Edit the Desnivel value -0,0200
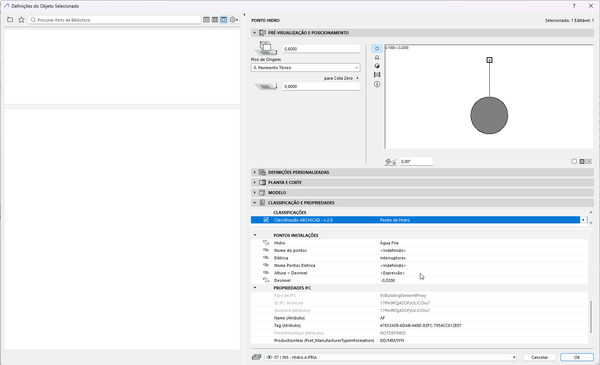 388,280
